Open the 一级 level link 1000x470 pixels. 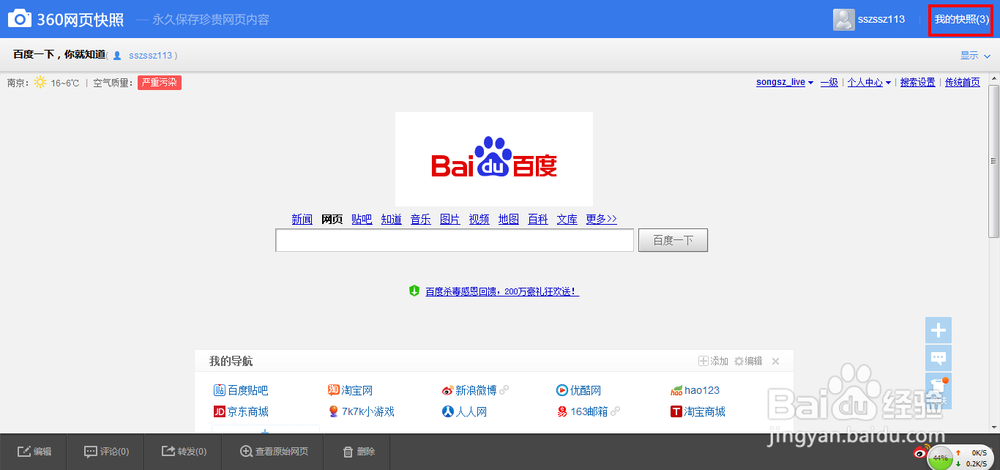829,82
